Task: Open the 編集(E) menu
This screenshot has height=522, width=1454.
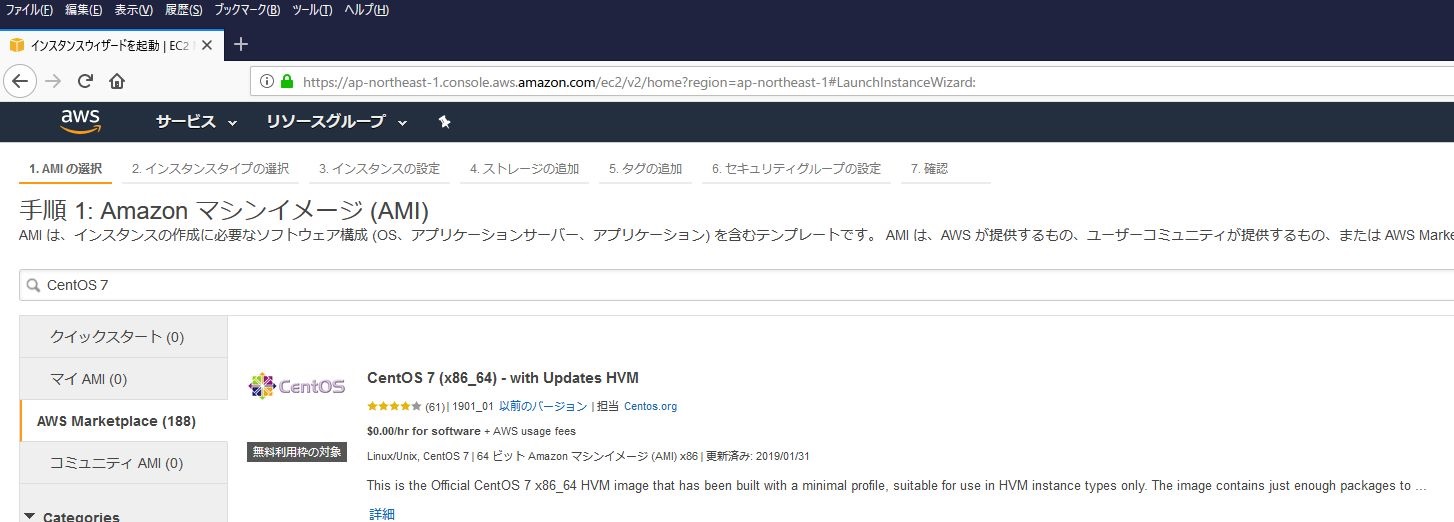Action: tap(83, 10)
